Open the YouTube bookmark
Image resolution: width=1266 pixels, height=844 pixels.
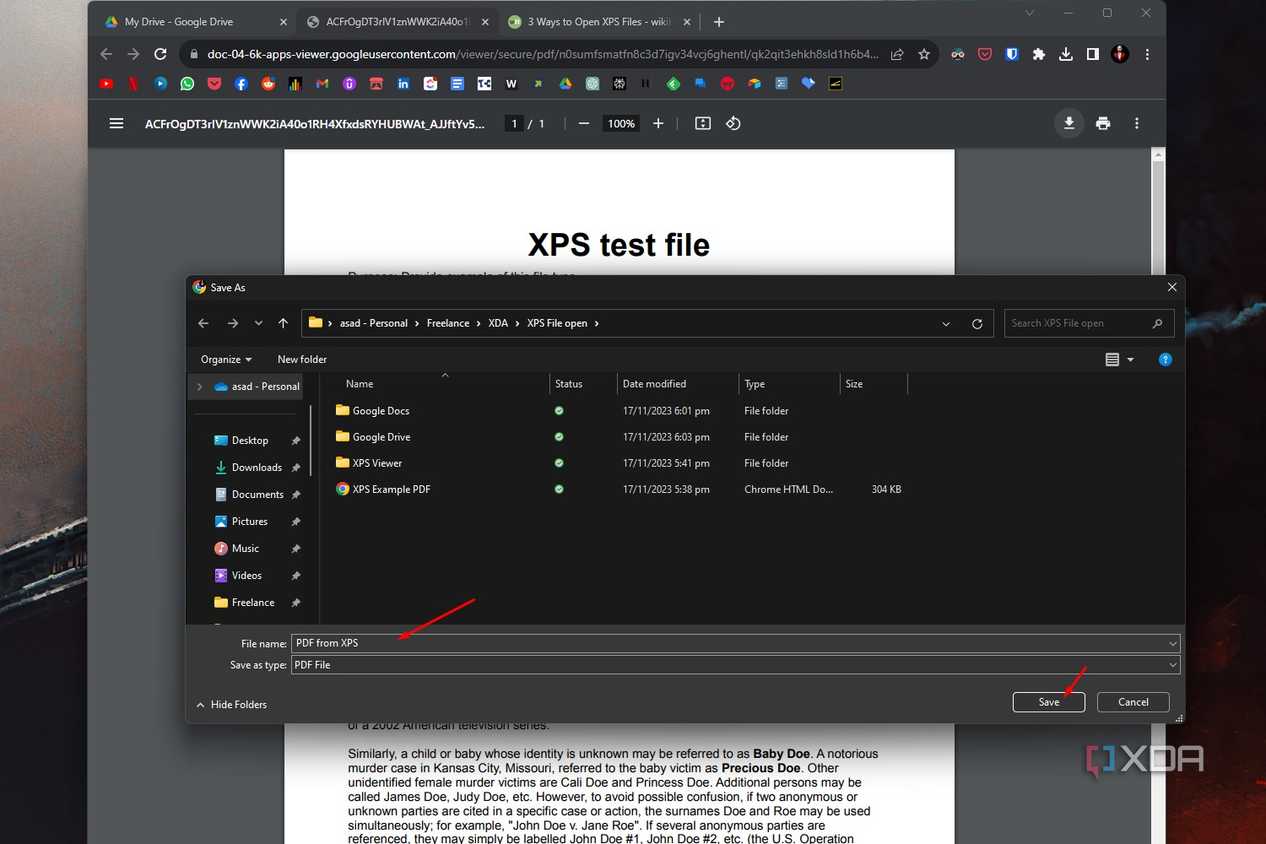[x=107, y=84]
